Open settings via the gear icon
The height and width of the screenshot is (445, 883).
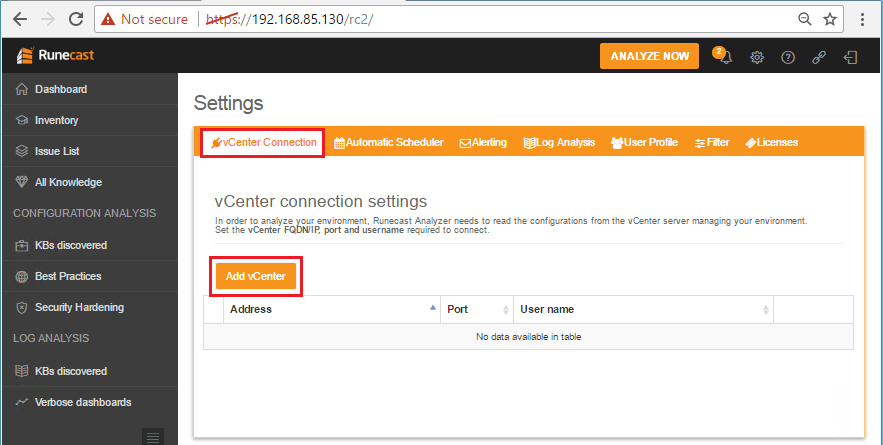757,57
